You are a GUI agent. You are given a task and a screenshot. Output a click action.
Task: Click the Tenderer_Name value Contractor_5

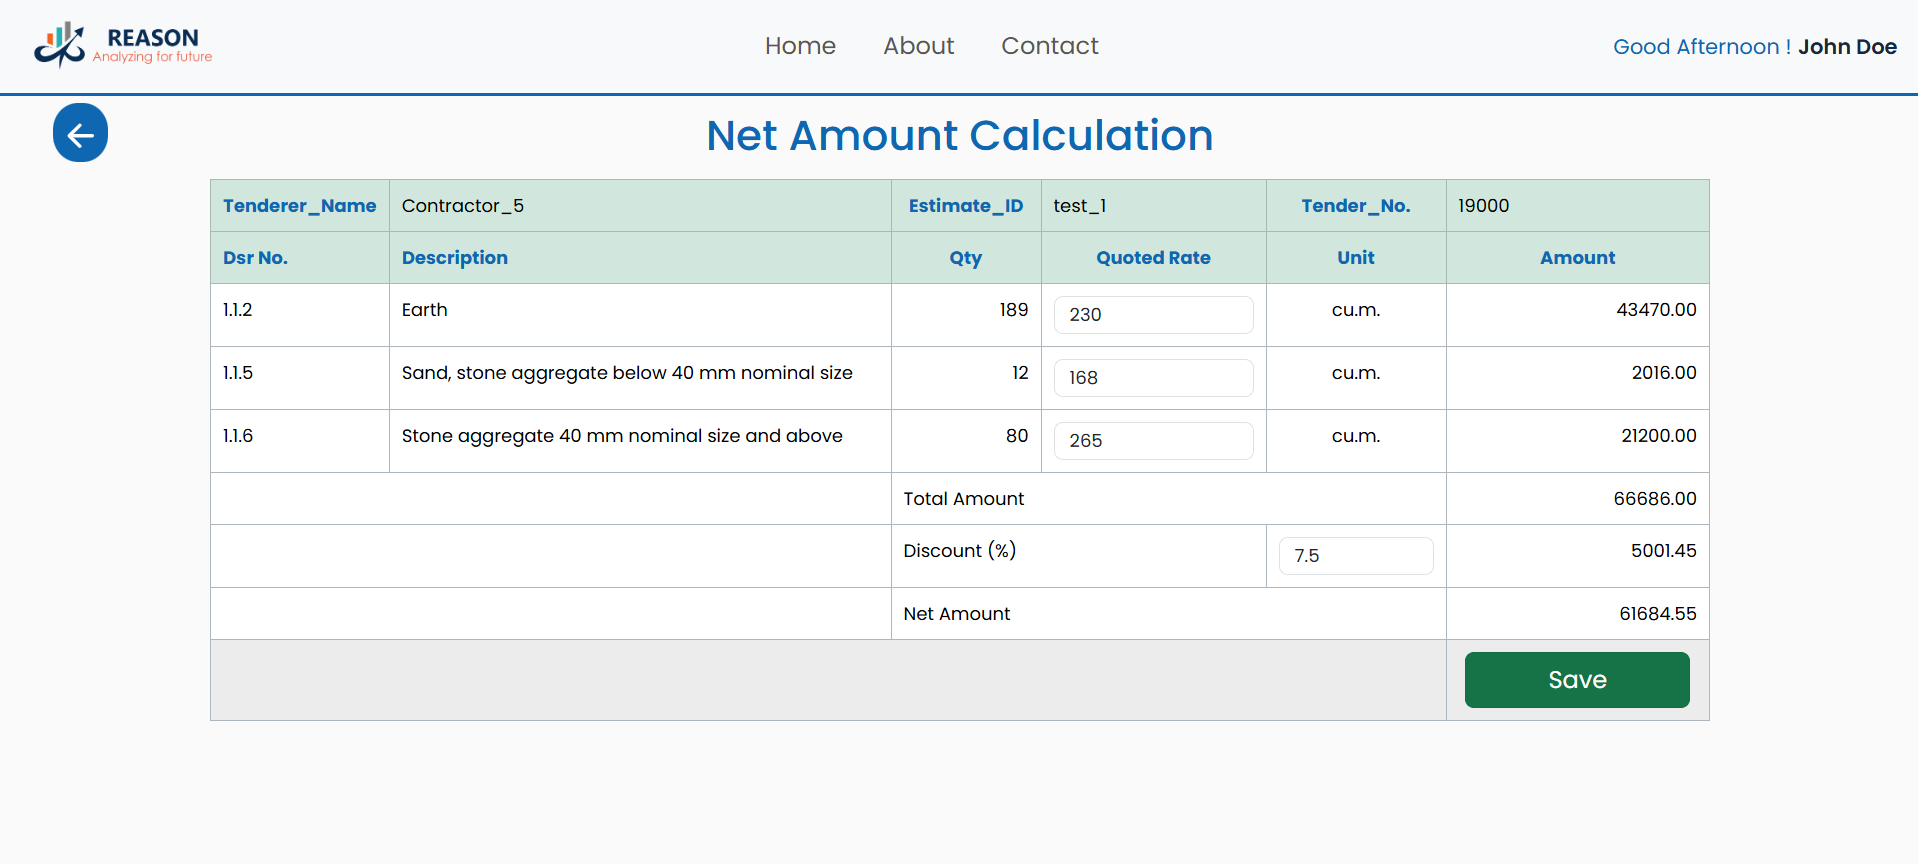pyautogui.click(x=463, y=206)
